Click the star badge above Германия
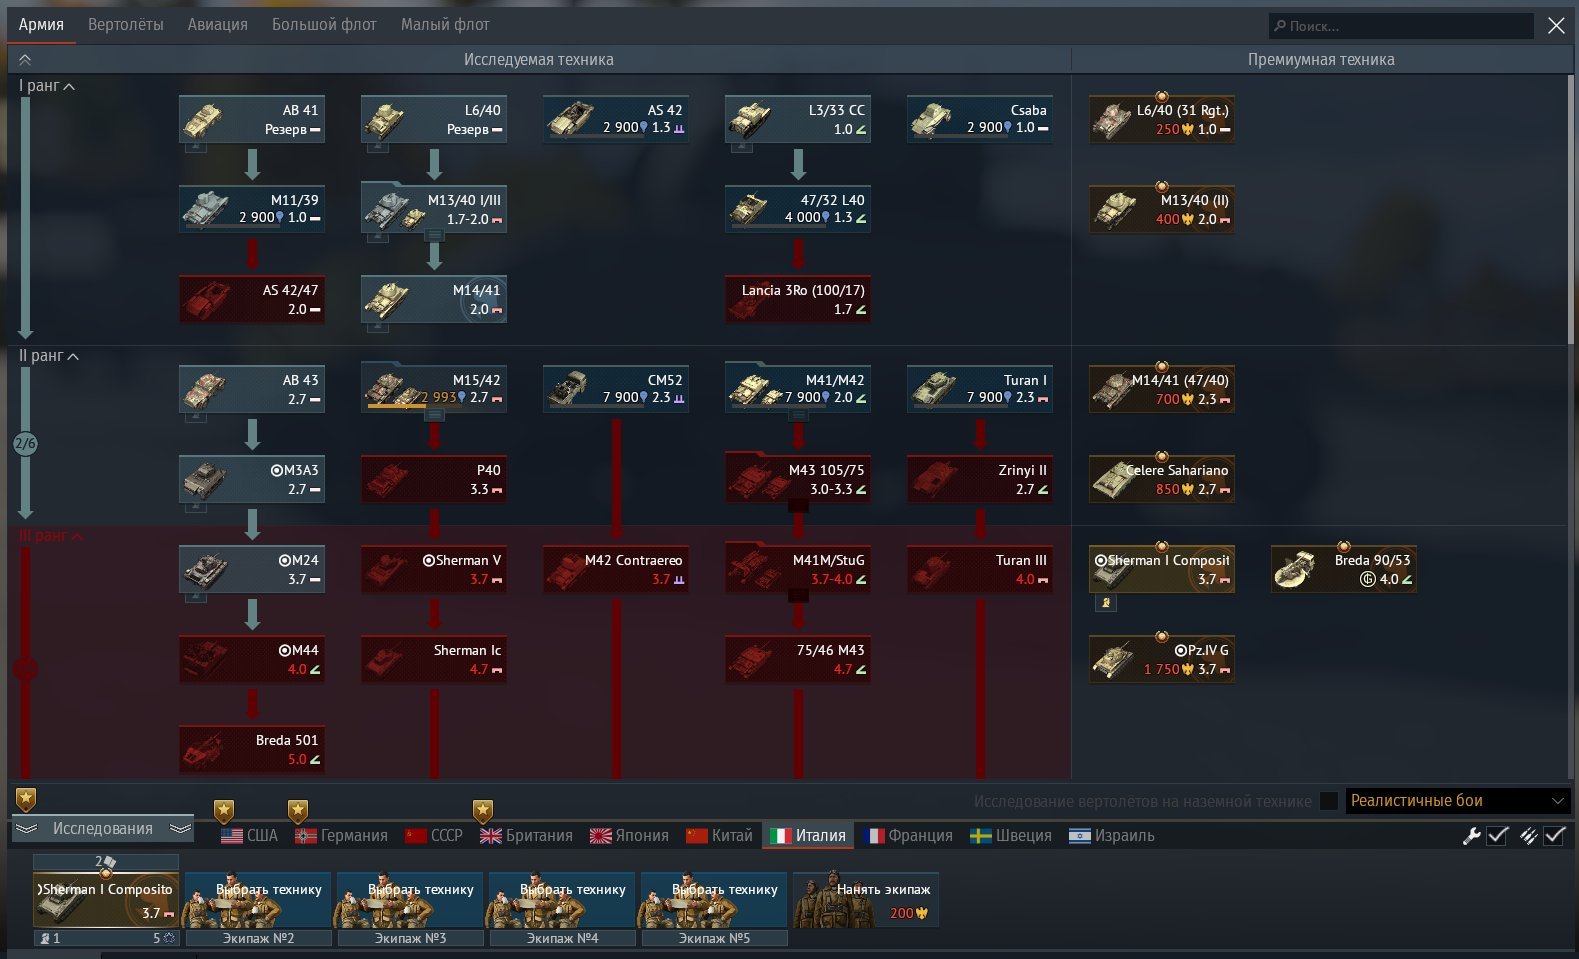The image size is (1579, 959). tap(298, 811)
